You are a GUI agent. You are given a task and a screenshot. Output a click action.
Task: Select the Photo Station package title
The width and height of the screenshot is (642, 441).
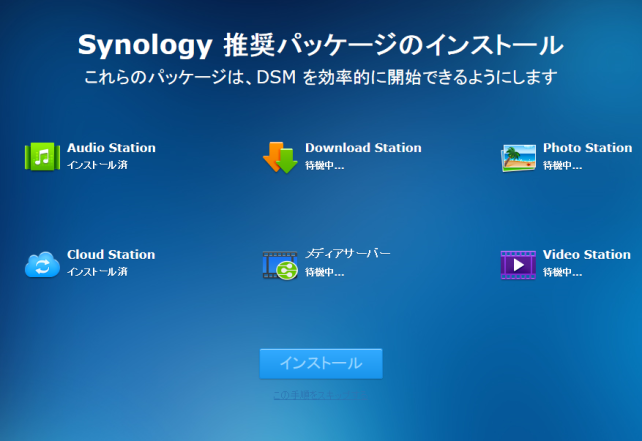tap(588, 148)
